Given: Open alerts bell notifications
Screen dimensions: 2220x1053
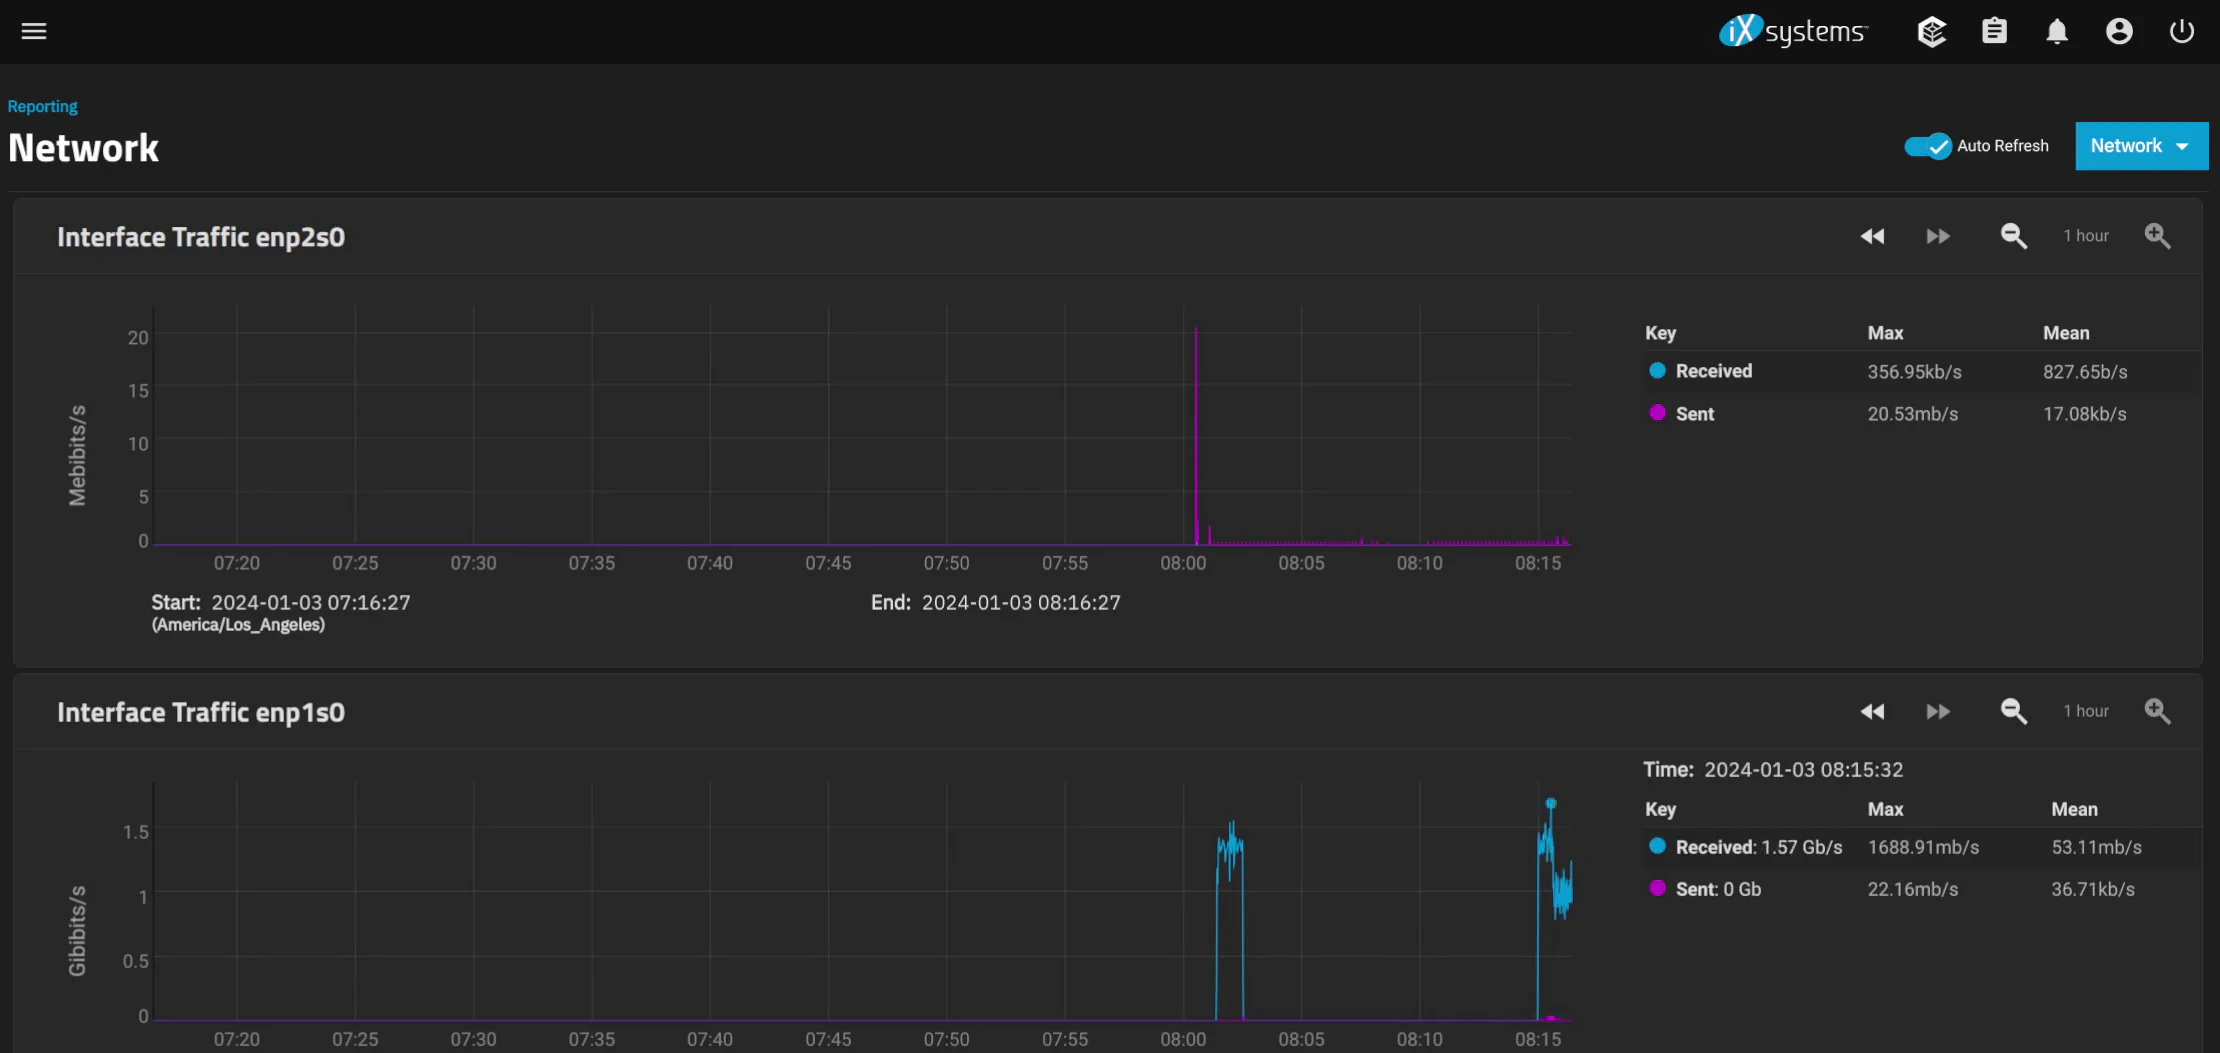Looking at the screenshot, I should tap(2057, 31).
